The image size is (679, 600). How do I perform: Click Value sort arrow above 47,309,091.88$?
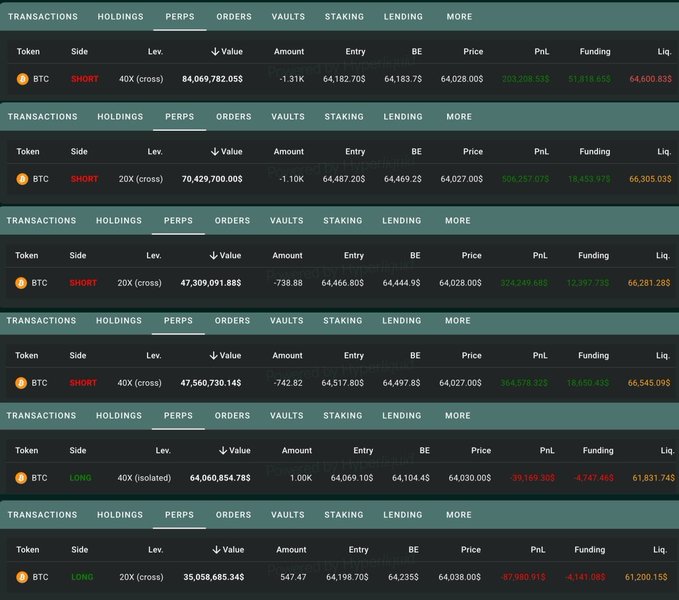click(x=213, y=255)
